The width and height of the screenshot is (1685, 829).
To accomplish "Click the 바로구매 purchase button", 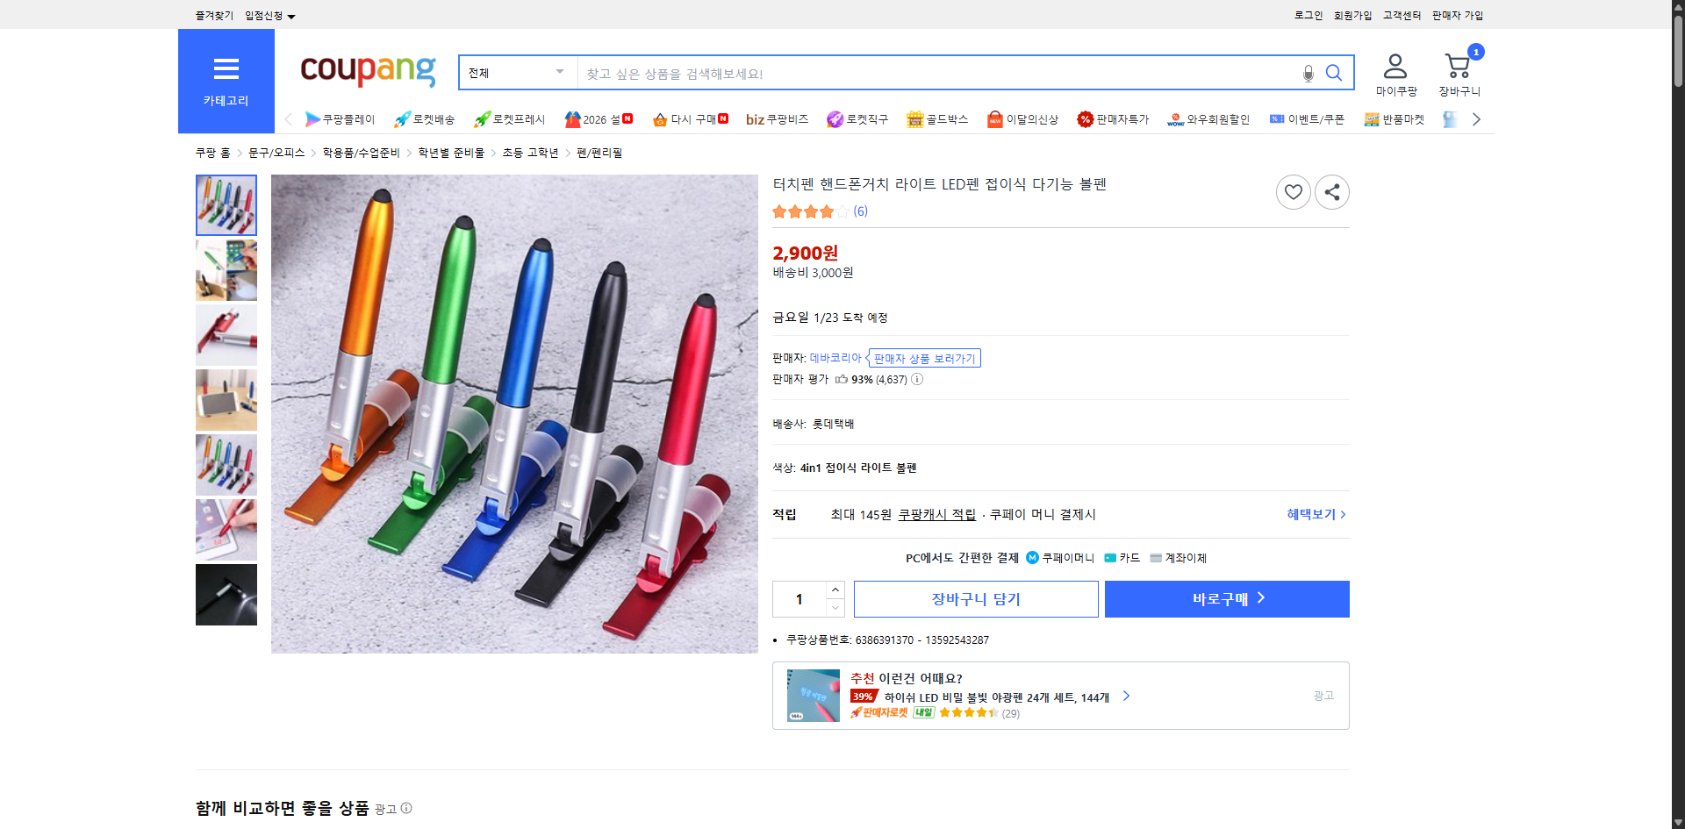I will (x=1226, y=598).
